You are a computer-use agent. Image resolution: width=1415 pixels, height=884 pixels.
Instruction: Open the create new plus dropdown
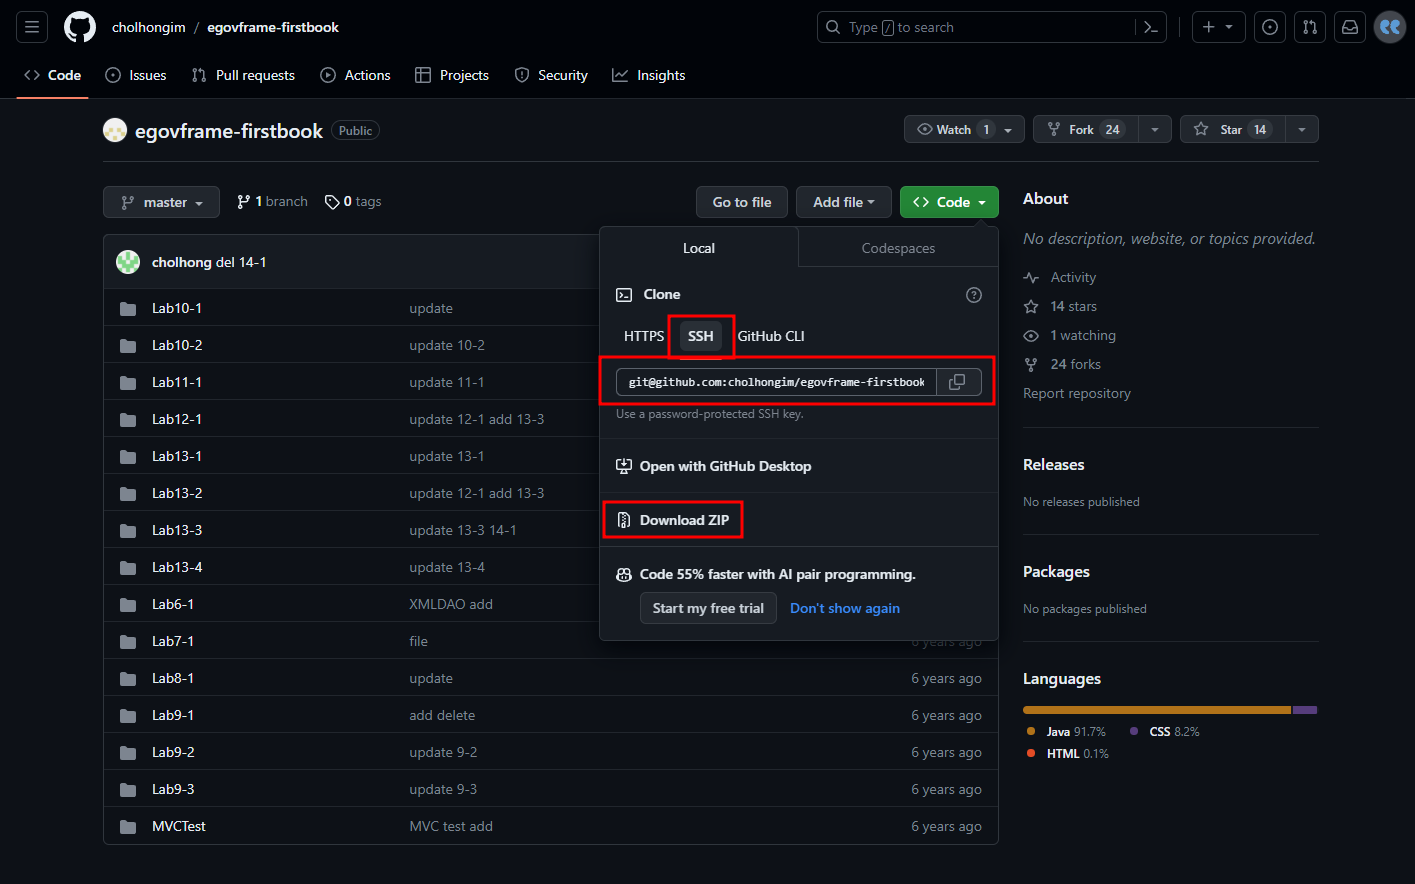[x=1218, y=27]
